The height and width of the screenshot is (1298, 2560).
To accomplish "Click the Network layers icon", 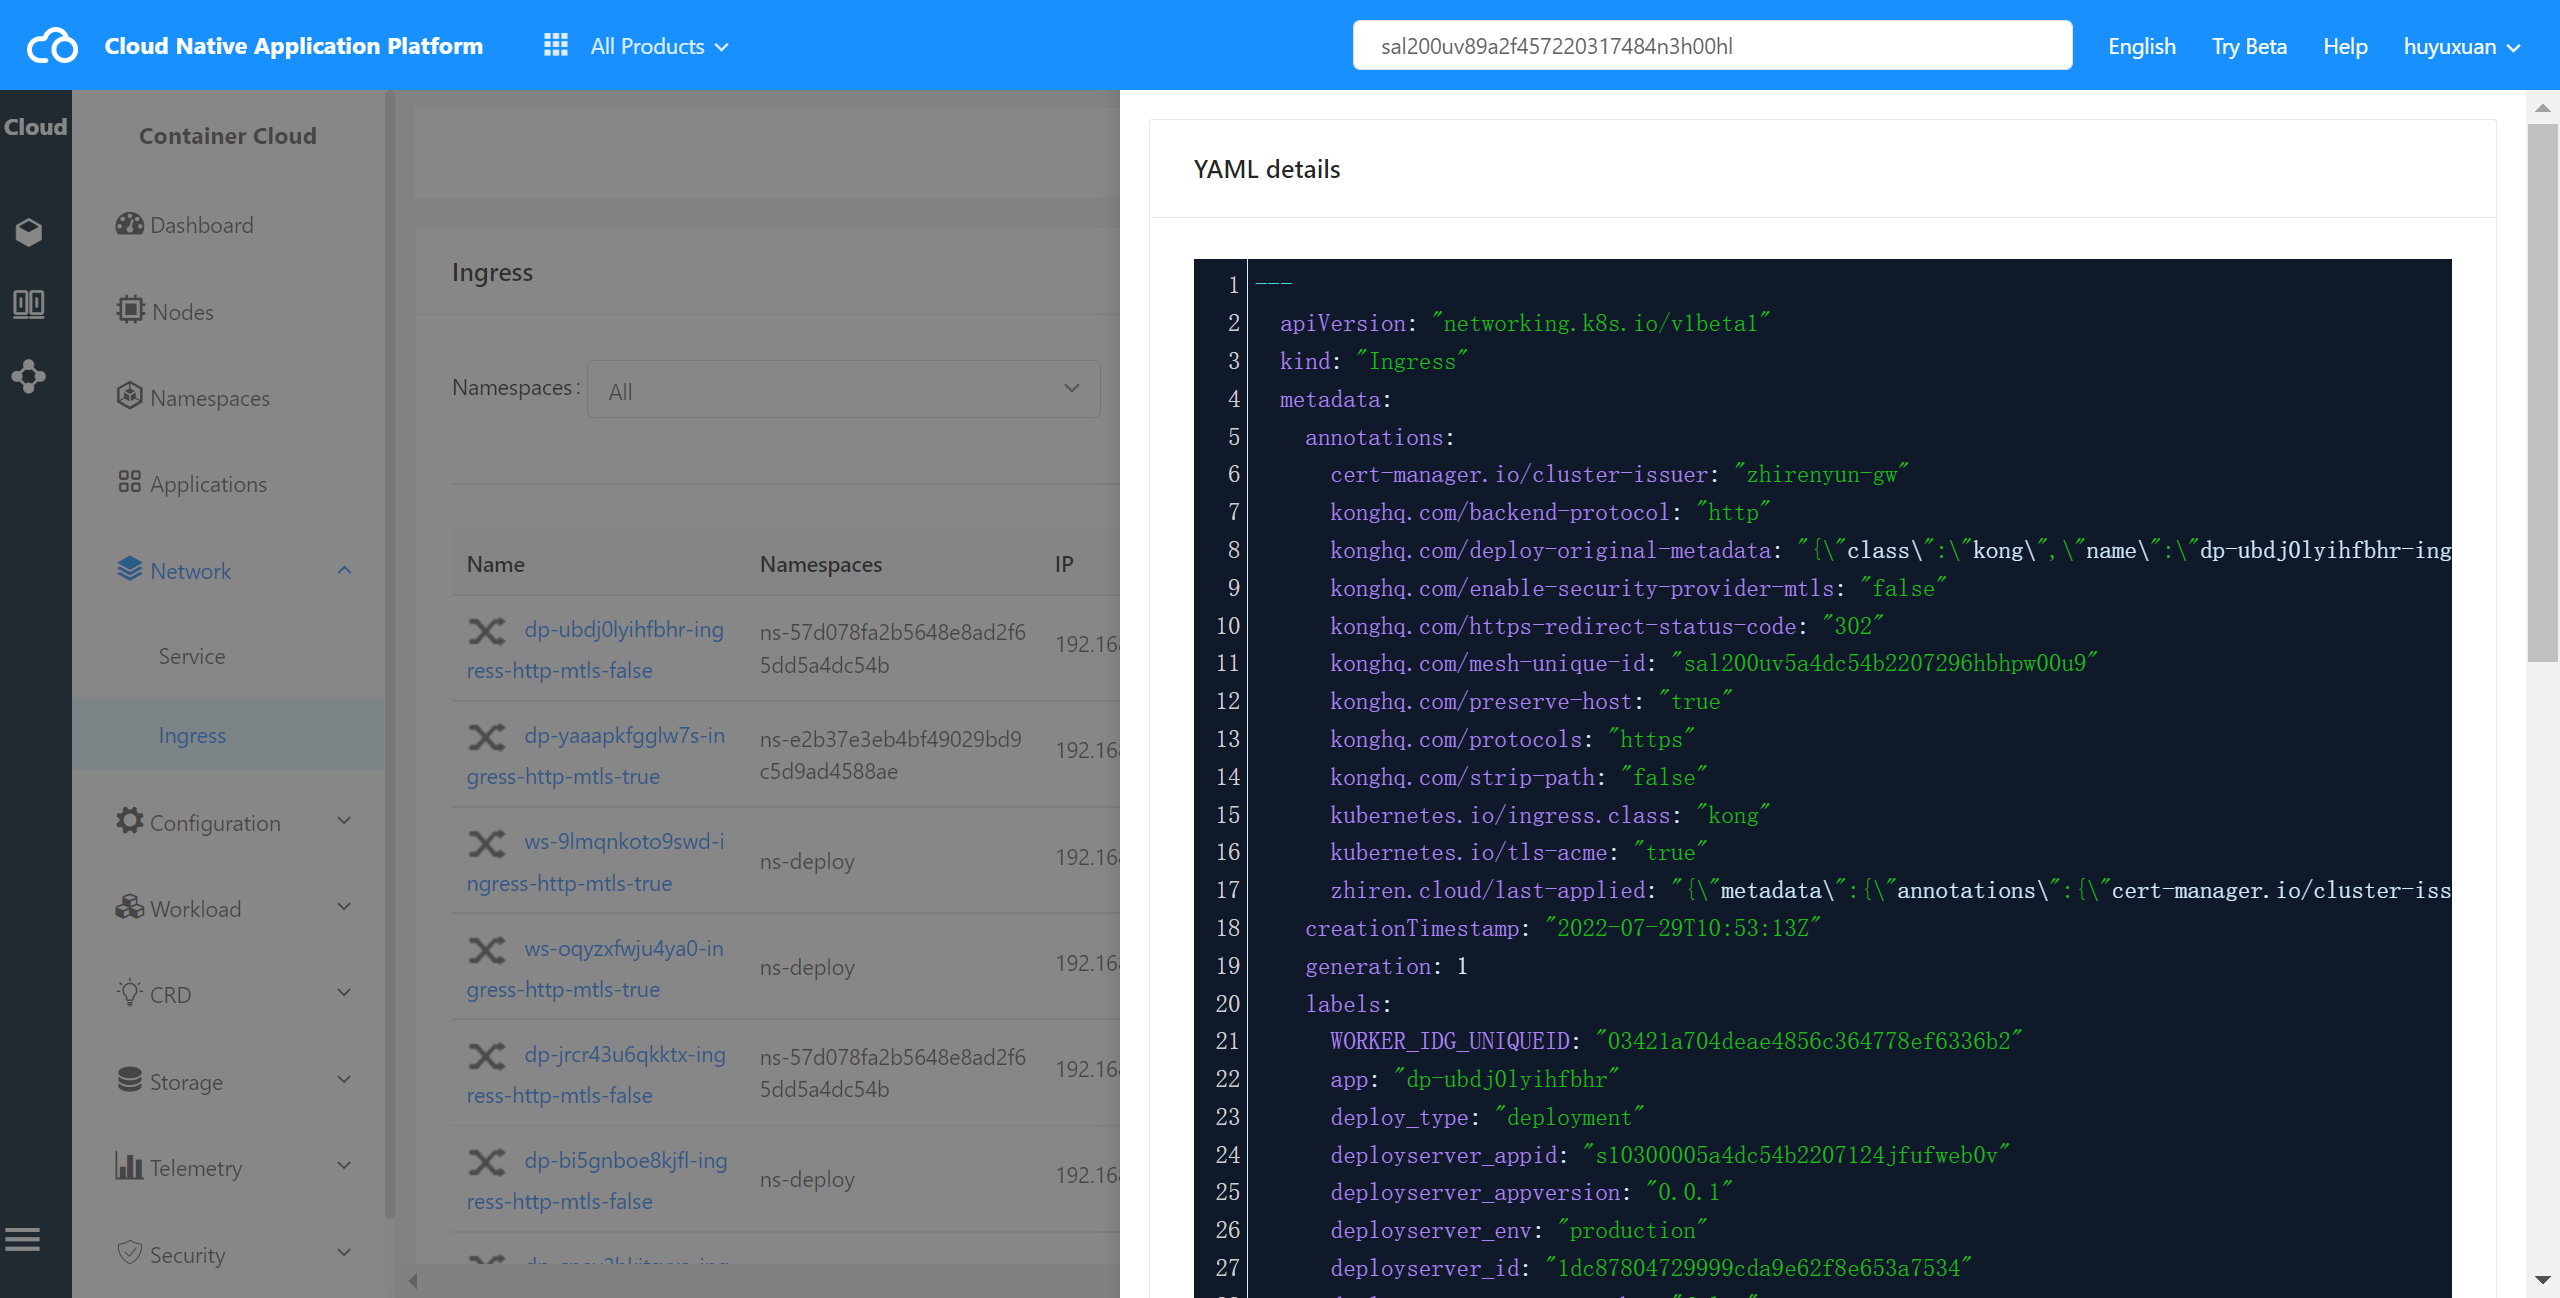I will (129, 569).
